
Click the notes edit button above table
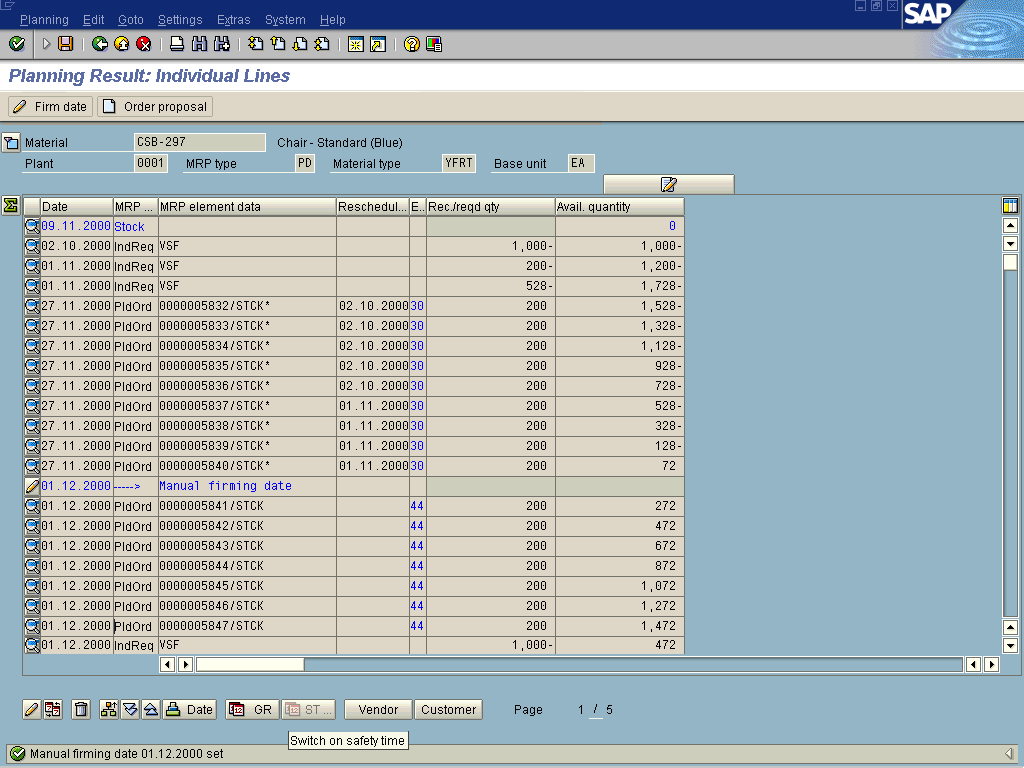(x=669, y=184)
